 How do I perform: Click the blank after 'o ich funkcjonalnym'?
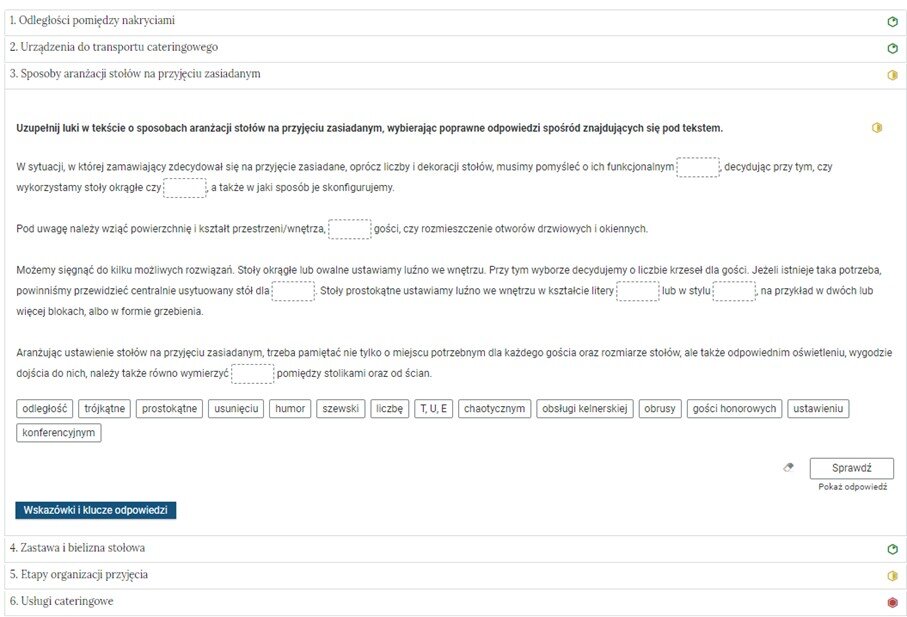[x=697, y=167]
